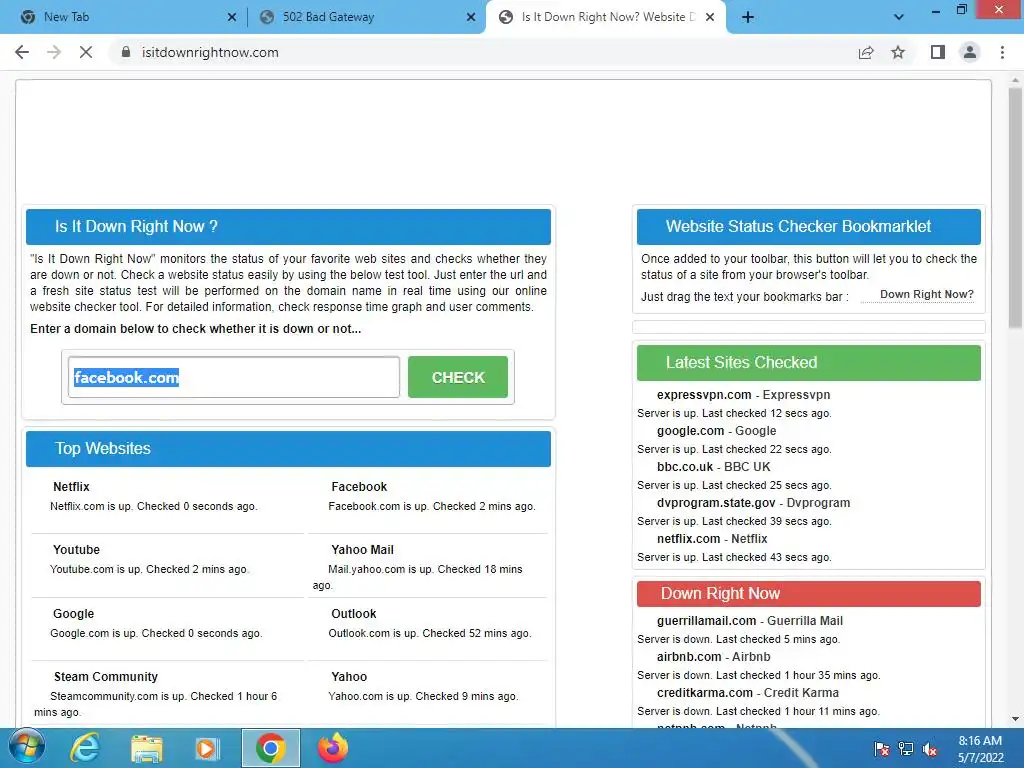Open guerrillamail.com in Down Right Now
The image size is (1024, 768).
point(707,621)
